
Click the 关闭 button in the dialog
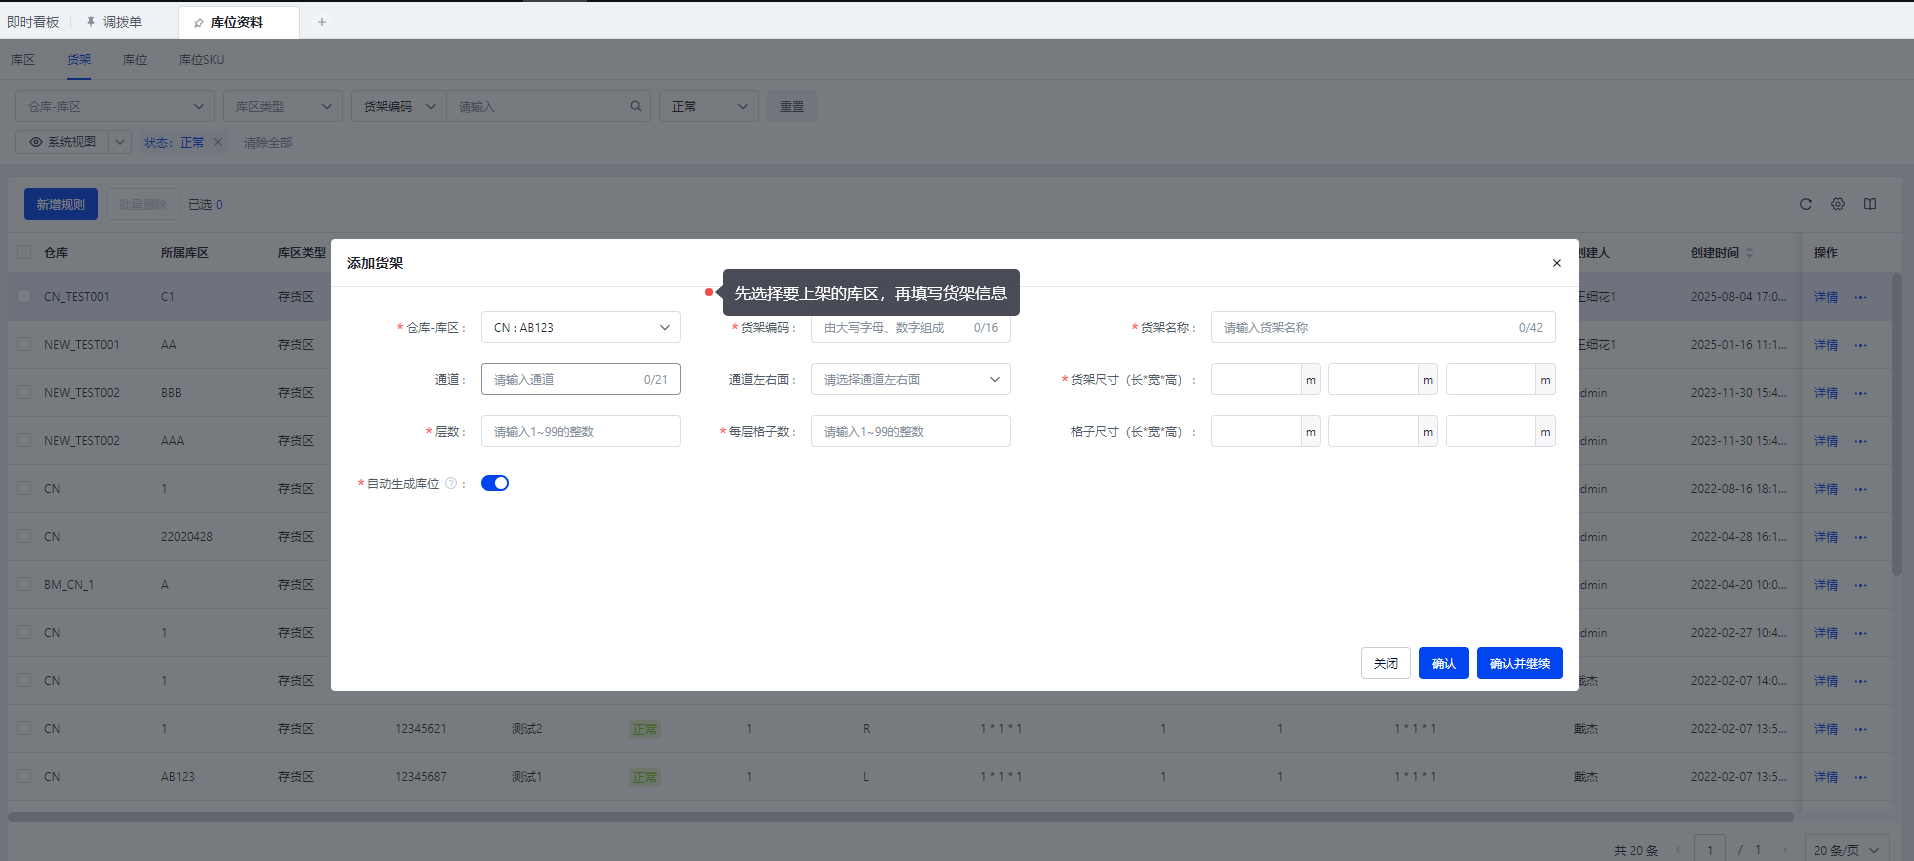tap(1386, 663)
